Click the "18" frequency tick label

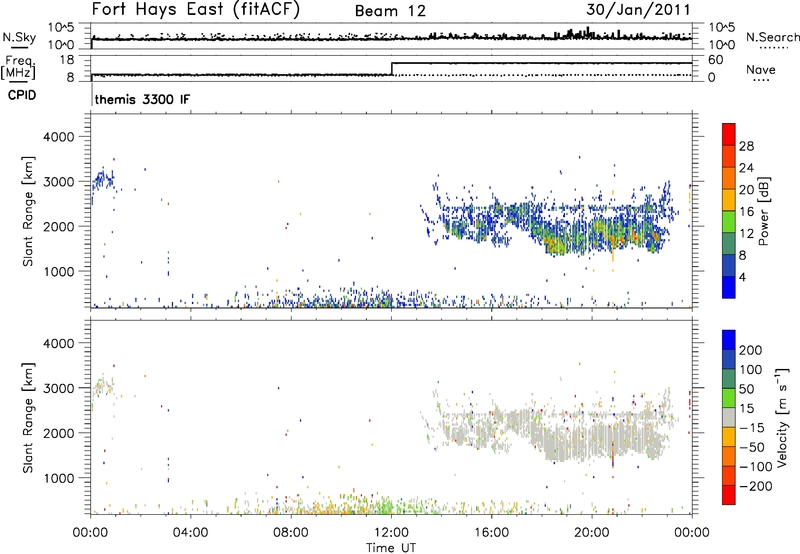[67, 60]
